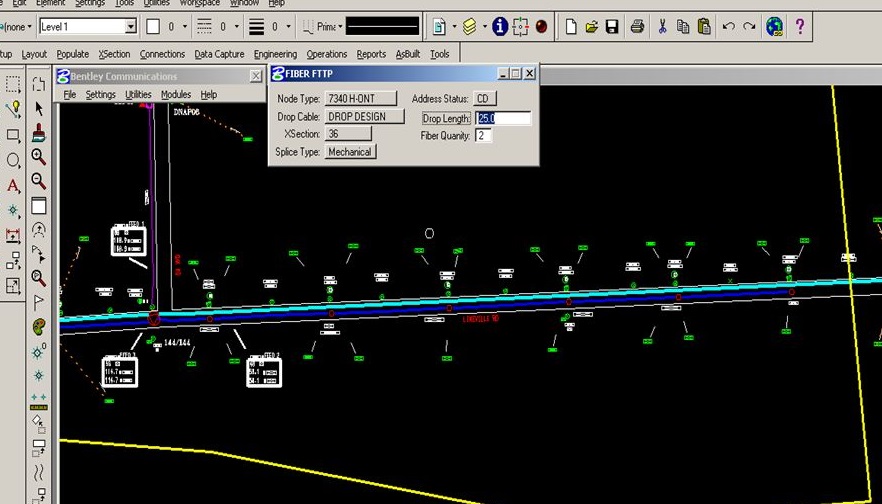Create a new file with blank page icon

[x=571, y=26]
